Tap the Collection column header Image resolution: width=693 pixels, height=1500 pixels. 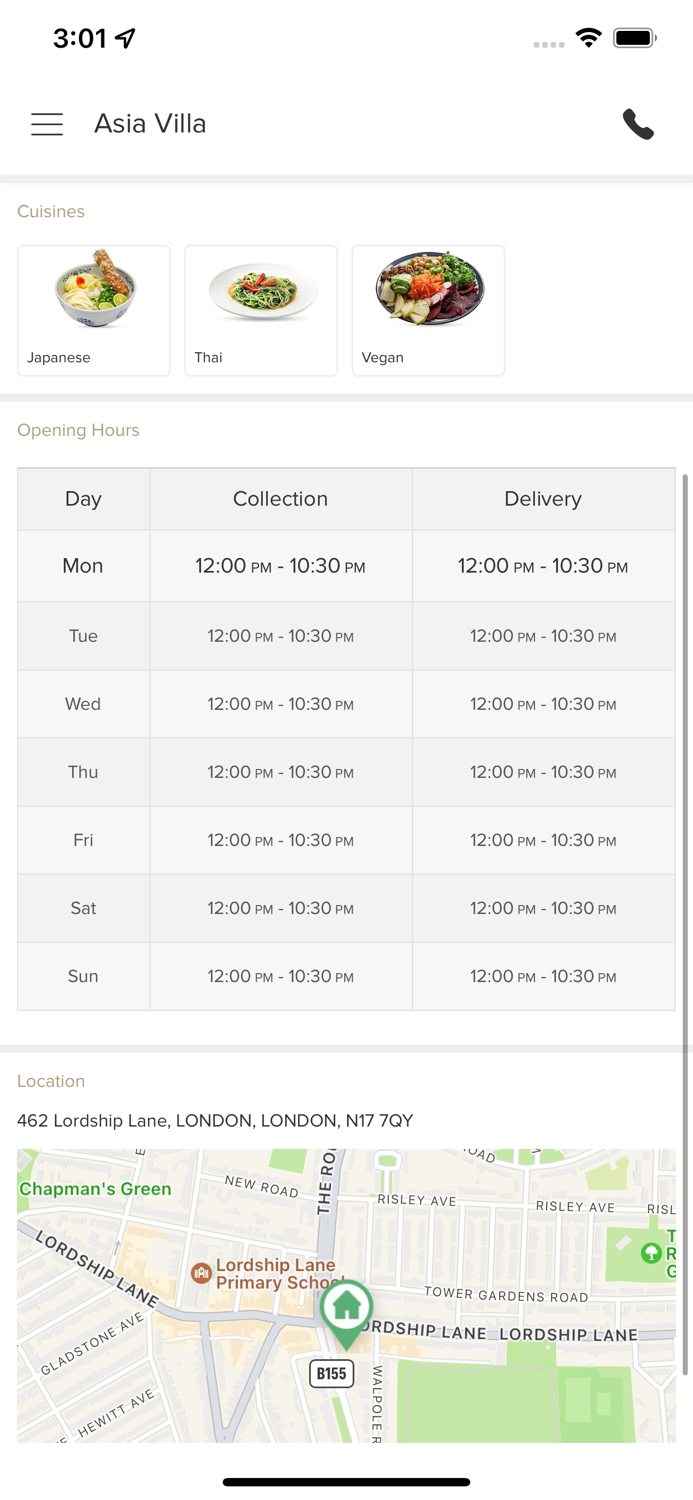click(281, 499)
